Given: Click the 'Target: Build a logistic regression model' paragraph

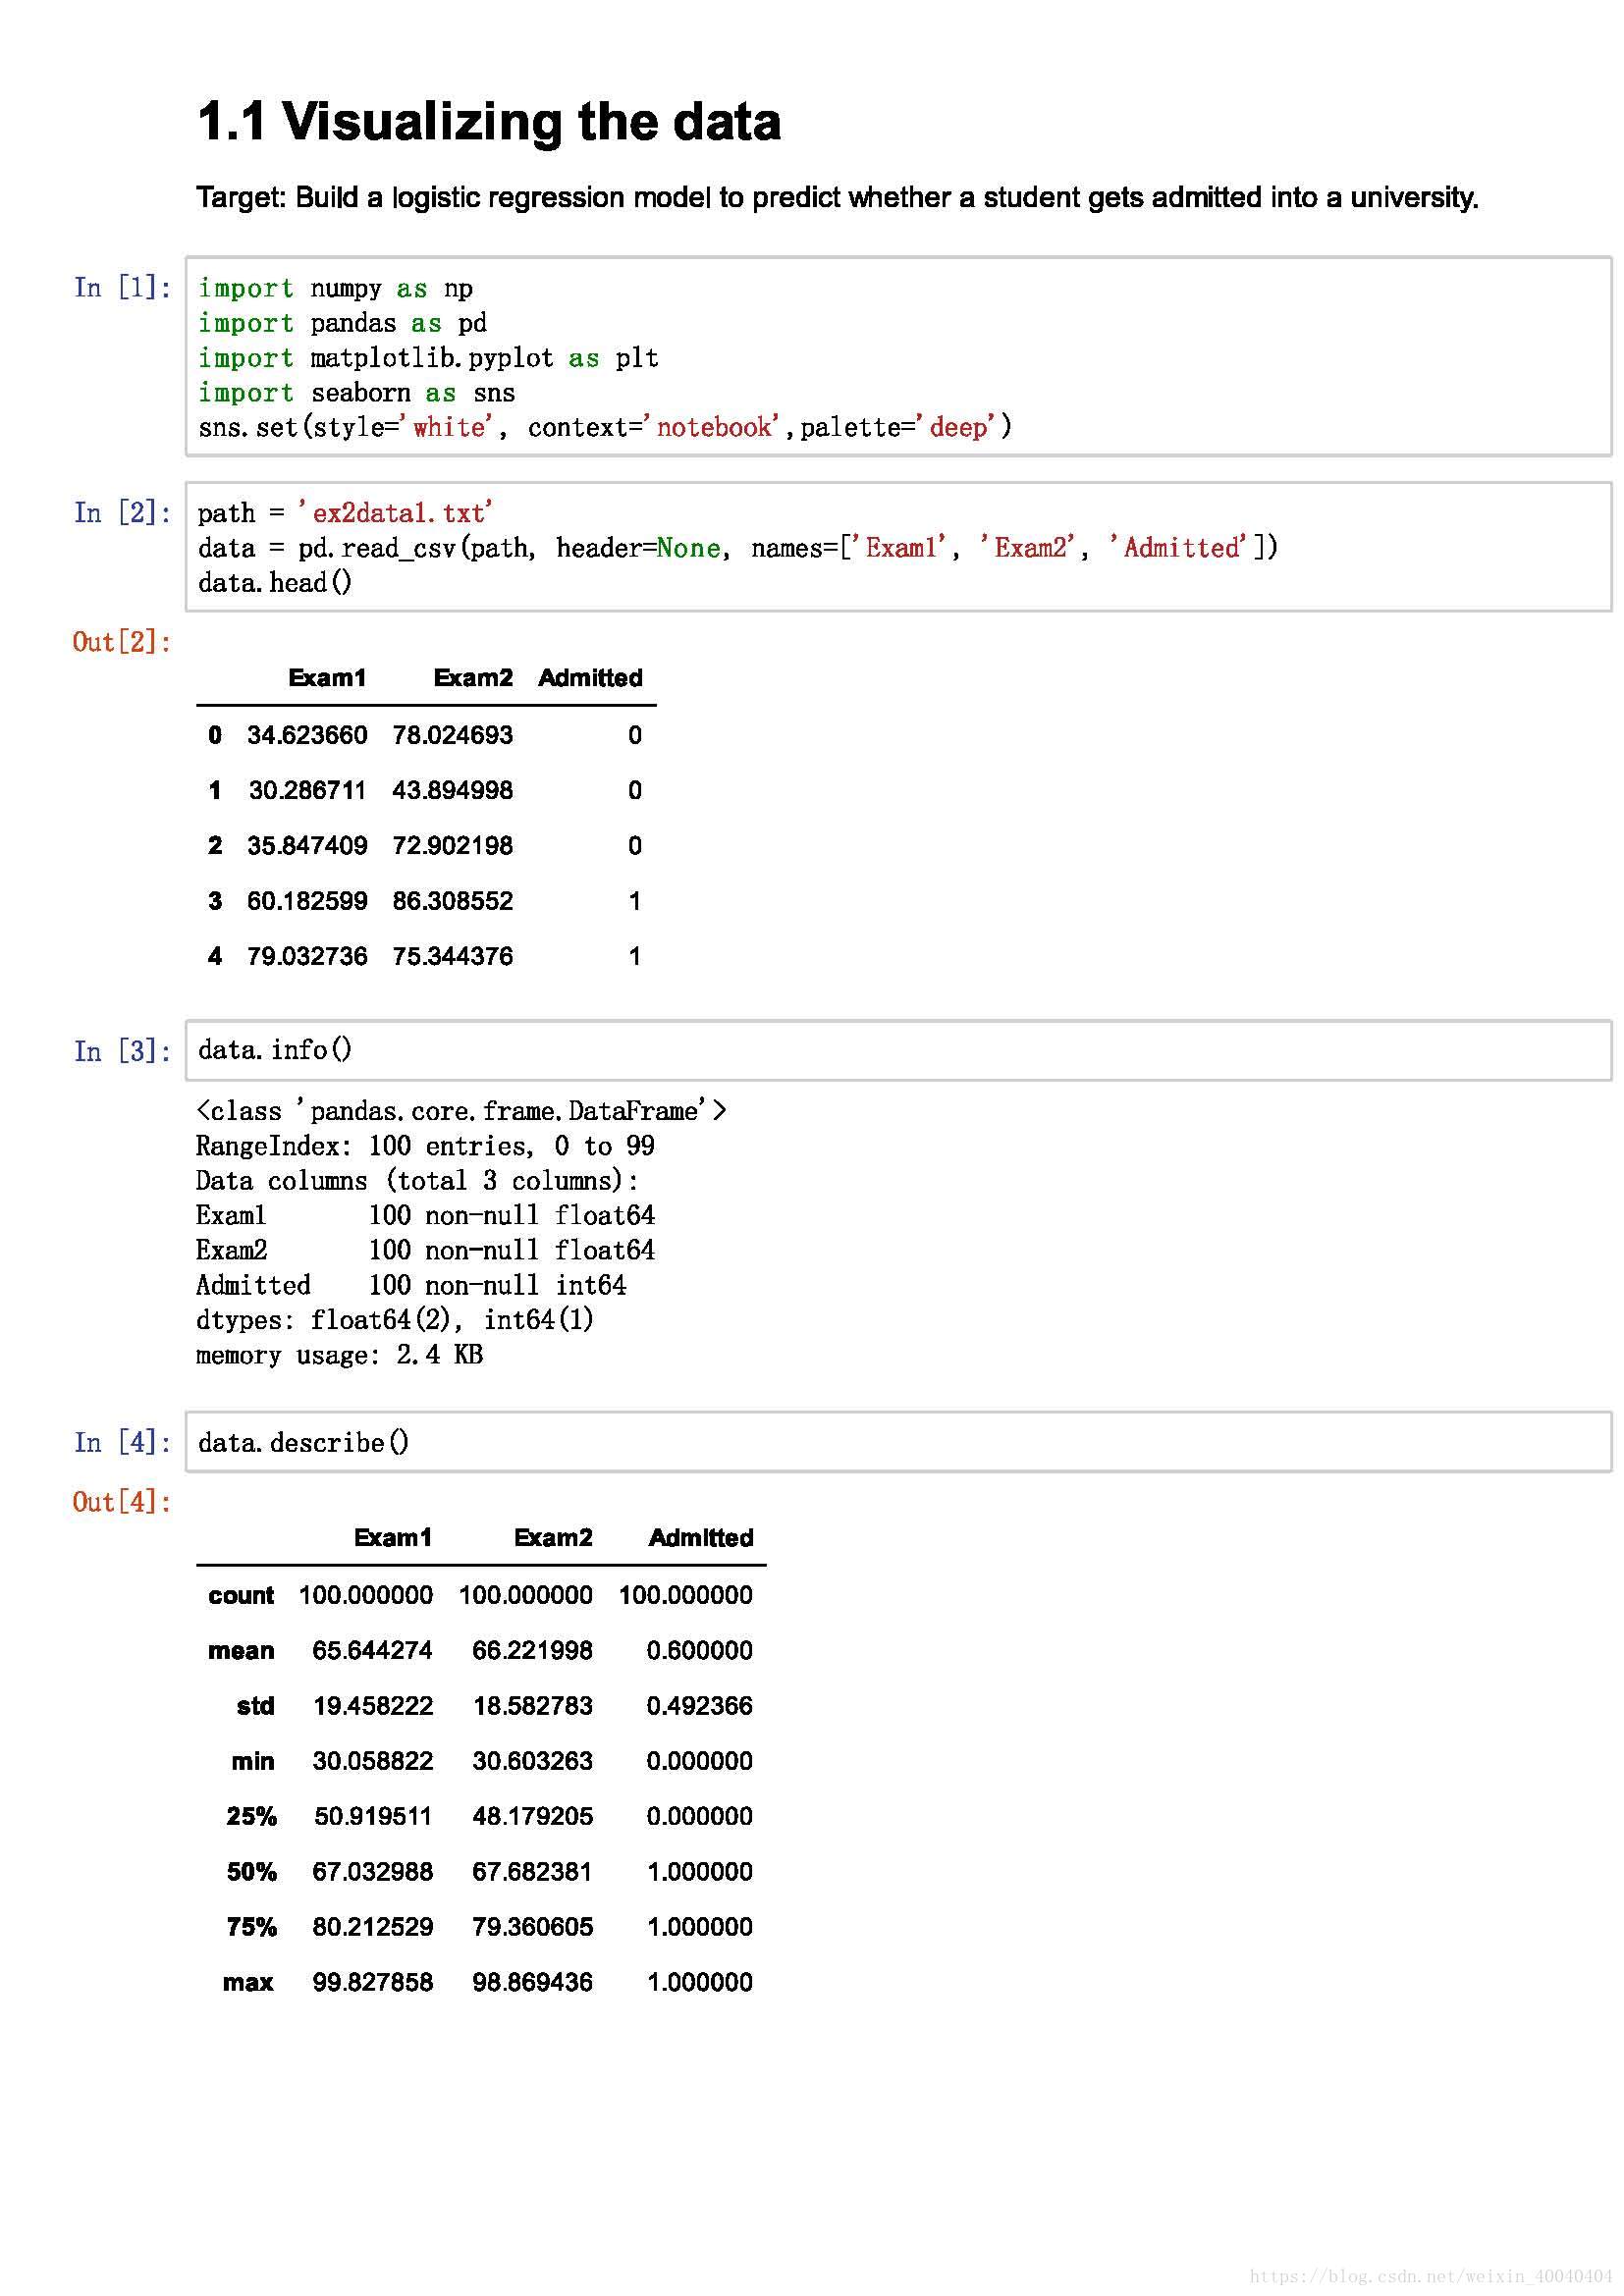Looking at the screenshot, I should (837, 198).
